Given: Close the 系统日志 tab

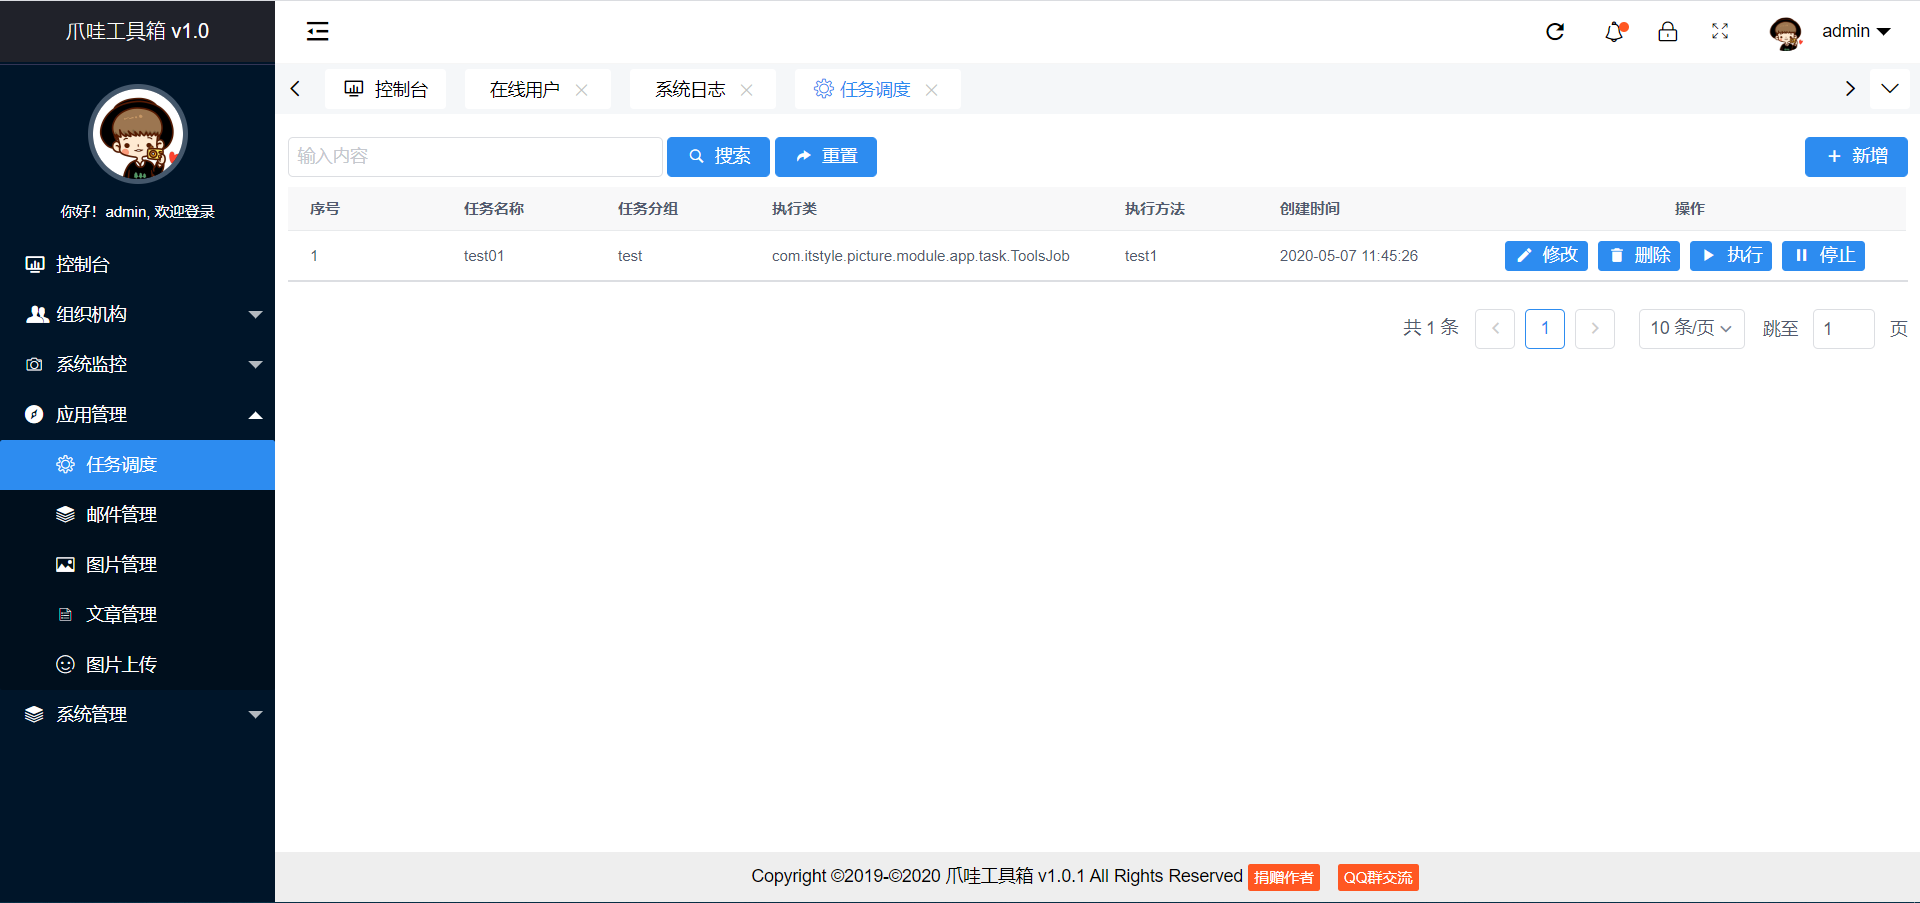Looking at the screenshot, I should pos(746,90).
